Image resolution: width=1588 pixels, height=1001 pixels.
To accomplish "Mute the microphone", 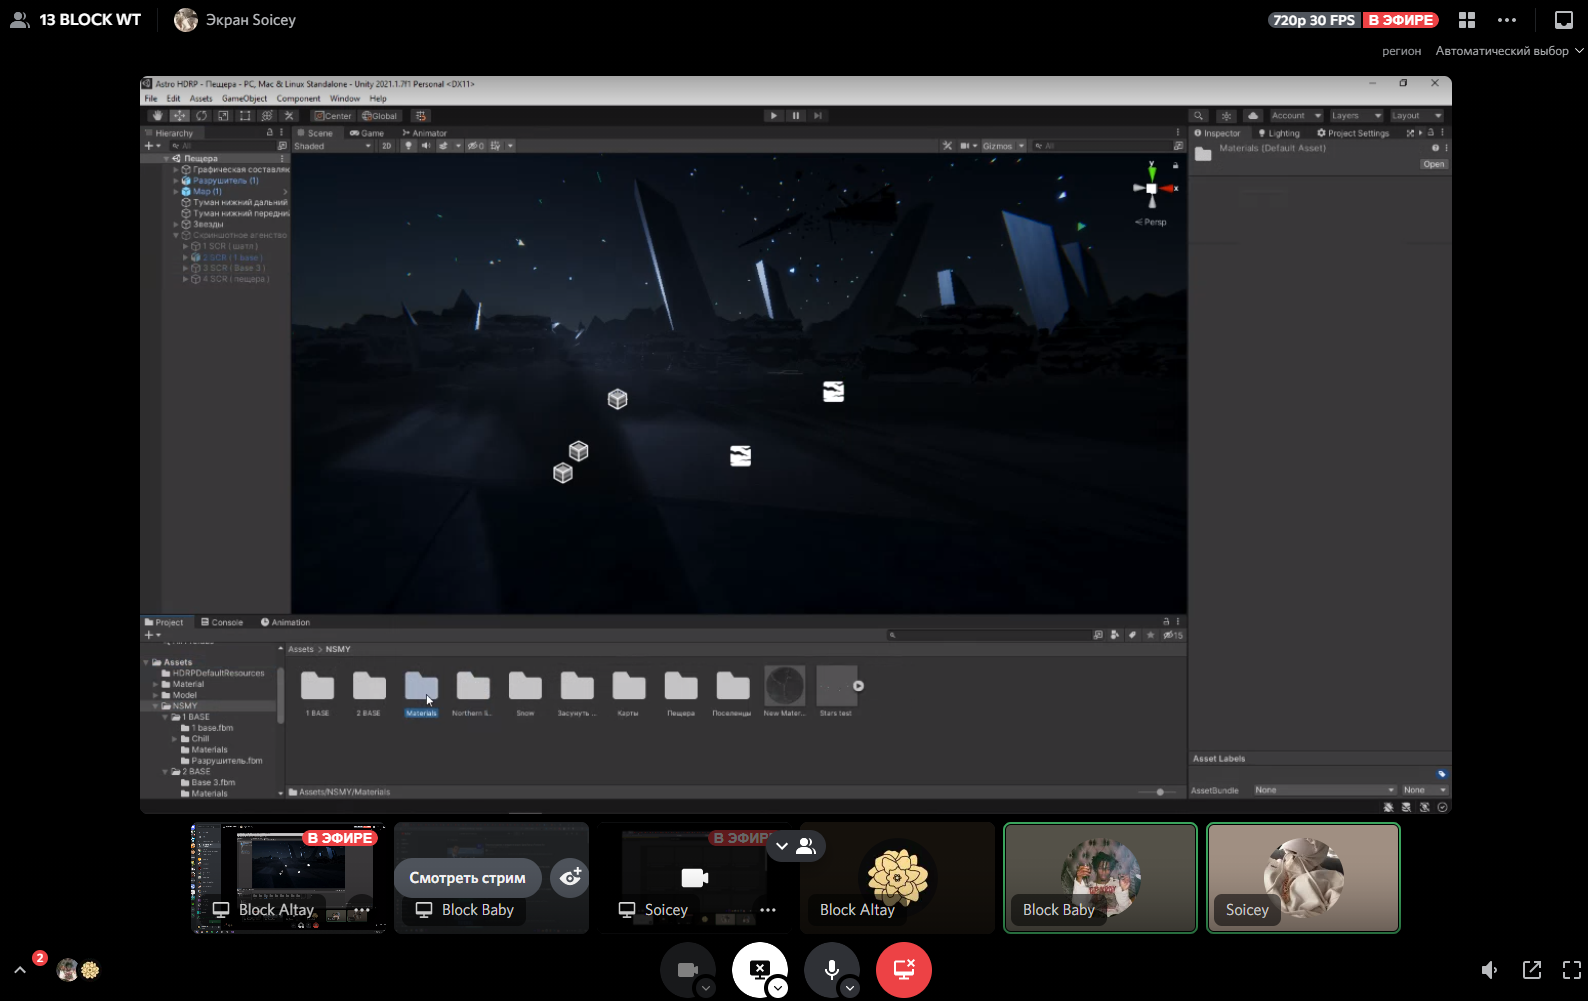I will [x=831, y=969].
